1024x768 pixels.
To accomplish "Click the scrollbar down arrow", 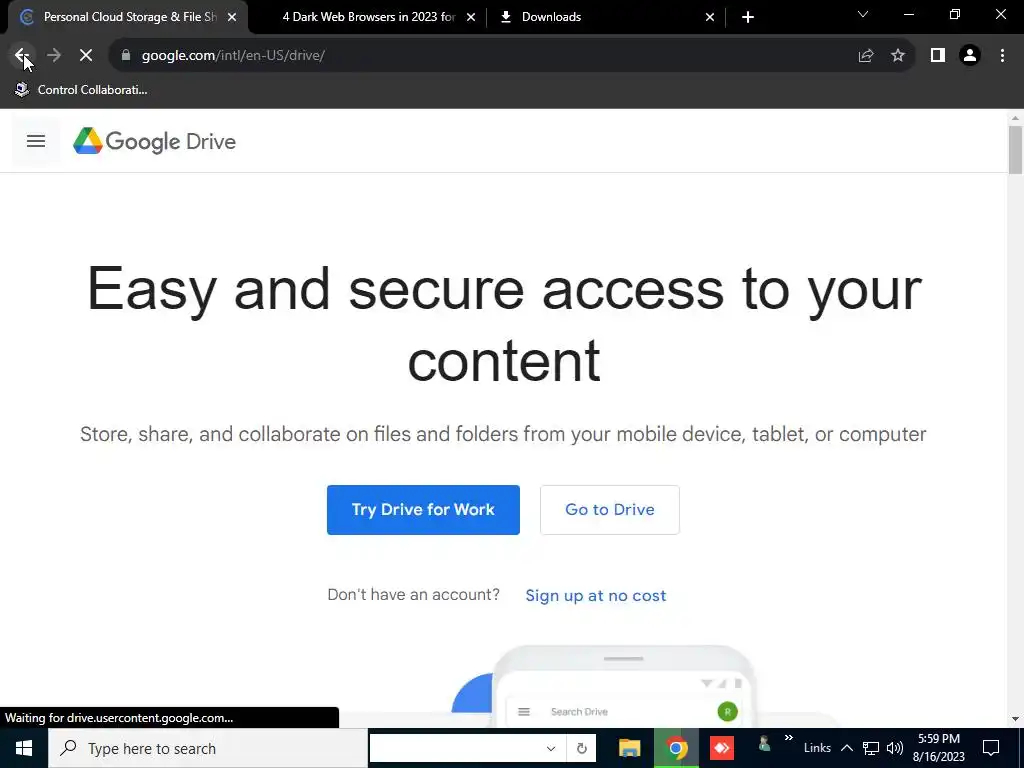I will tap(1015, 719).
